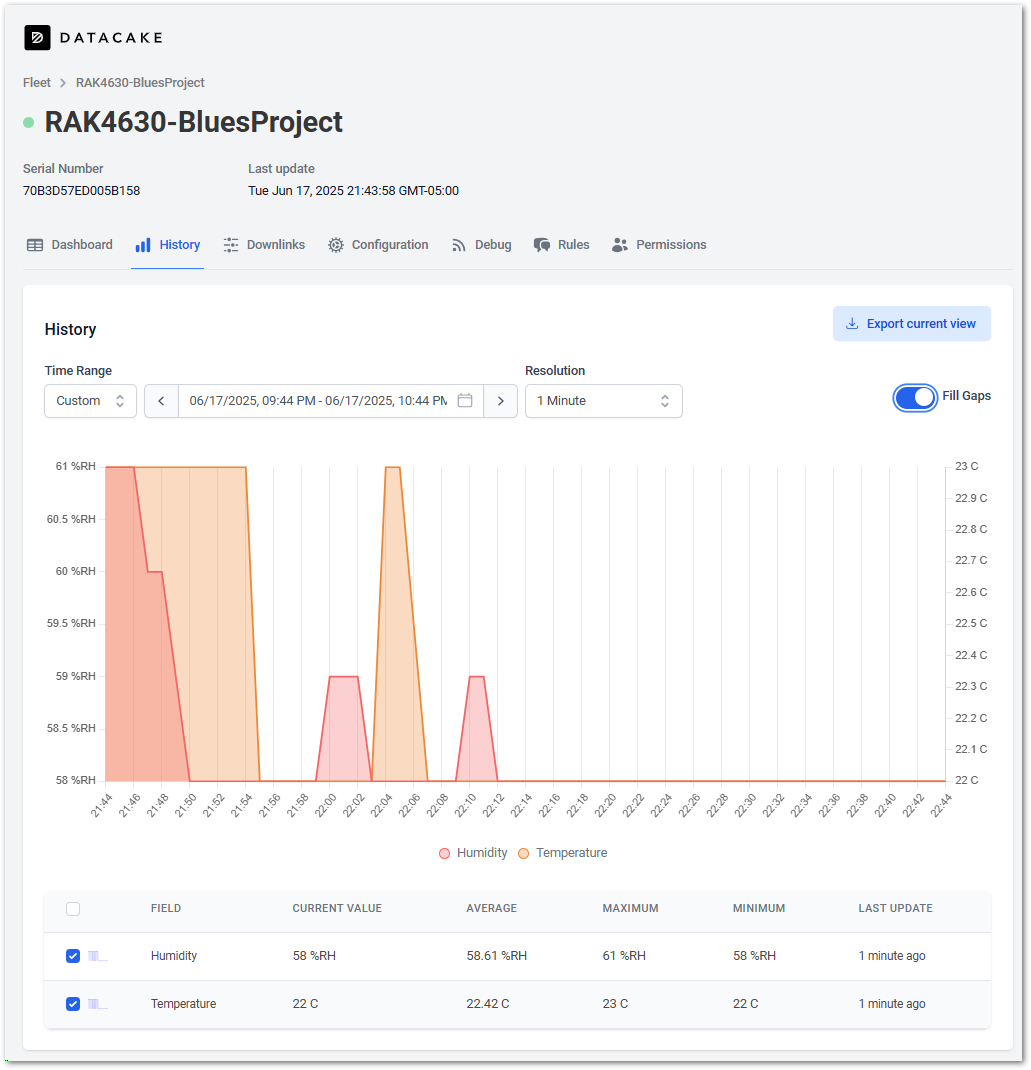Screen dimensions: 1031x1070
Task: Click RAK4630-BluesProject breadcrumb link
Action: click(x=140, y=83)
